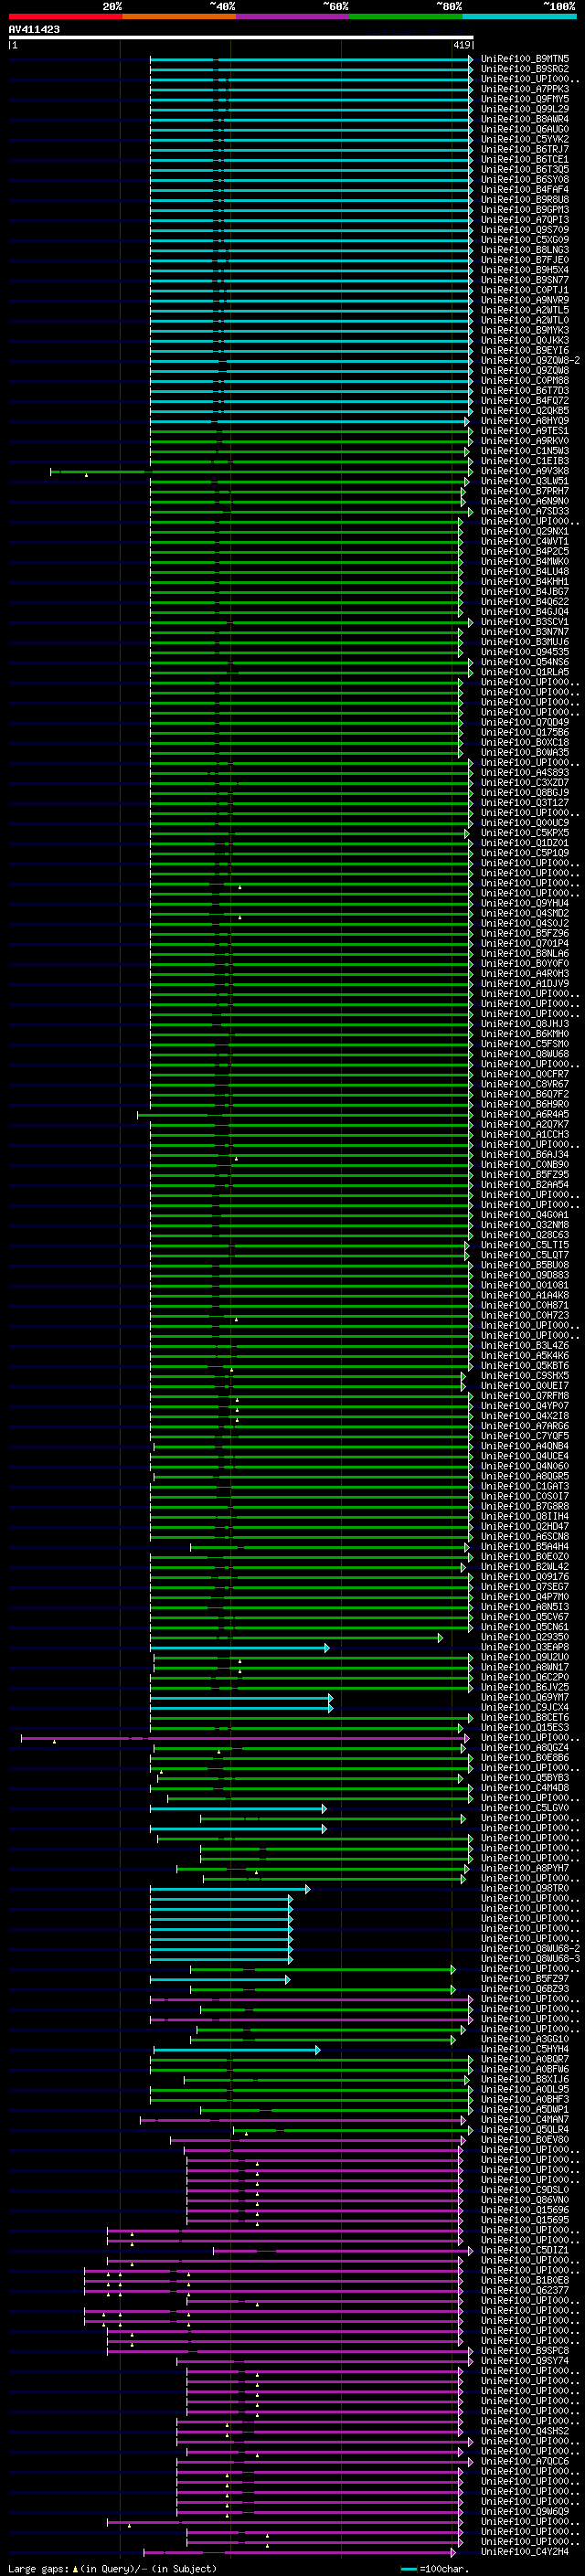This screenshot has height=2576, width=585.
Task: Select hit UniRef100_C1GAT3
Action: coord(525,1486)
